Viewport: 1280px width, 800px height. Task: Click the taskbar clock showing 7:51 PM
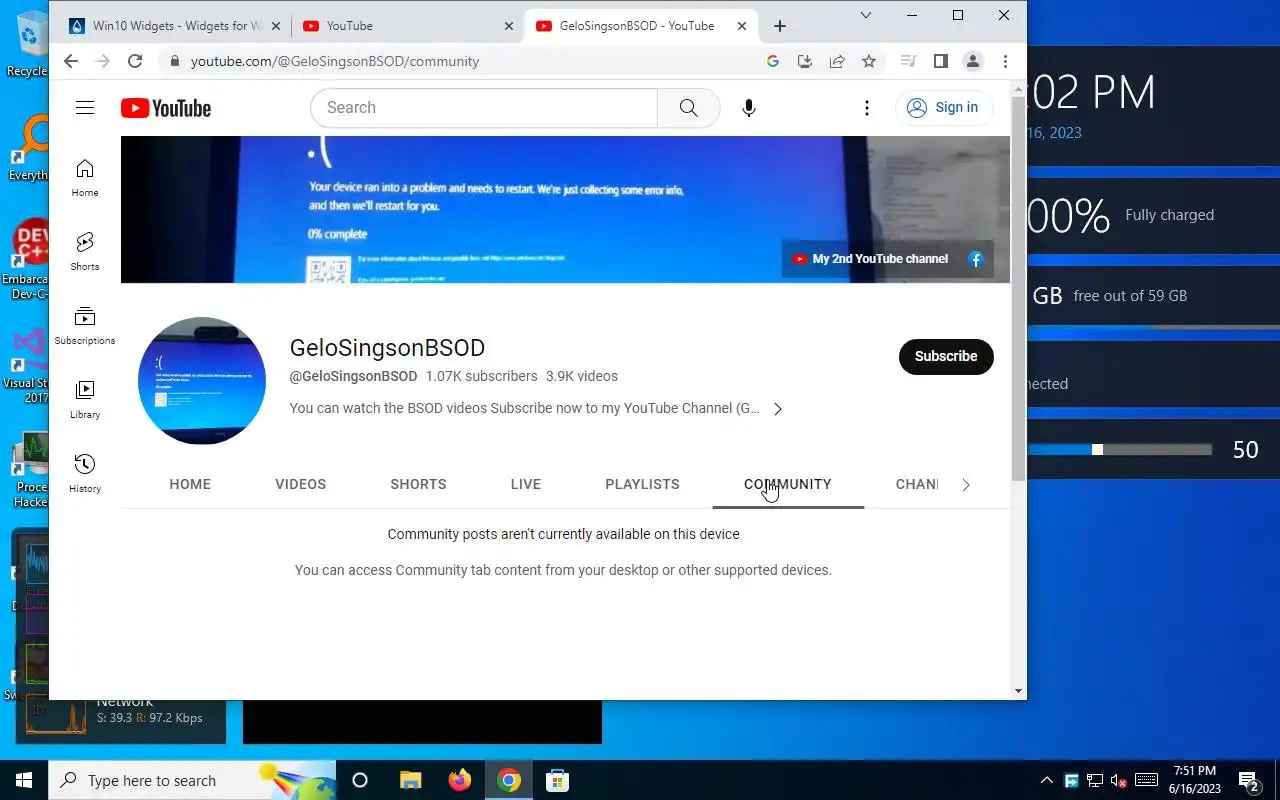coord(1194,780)
